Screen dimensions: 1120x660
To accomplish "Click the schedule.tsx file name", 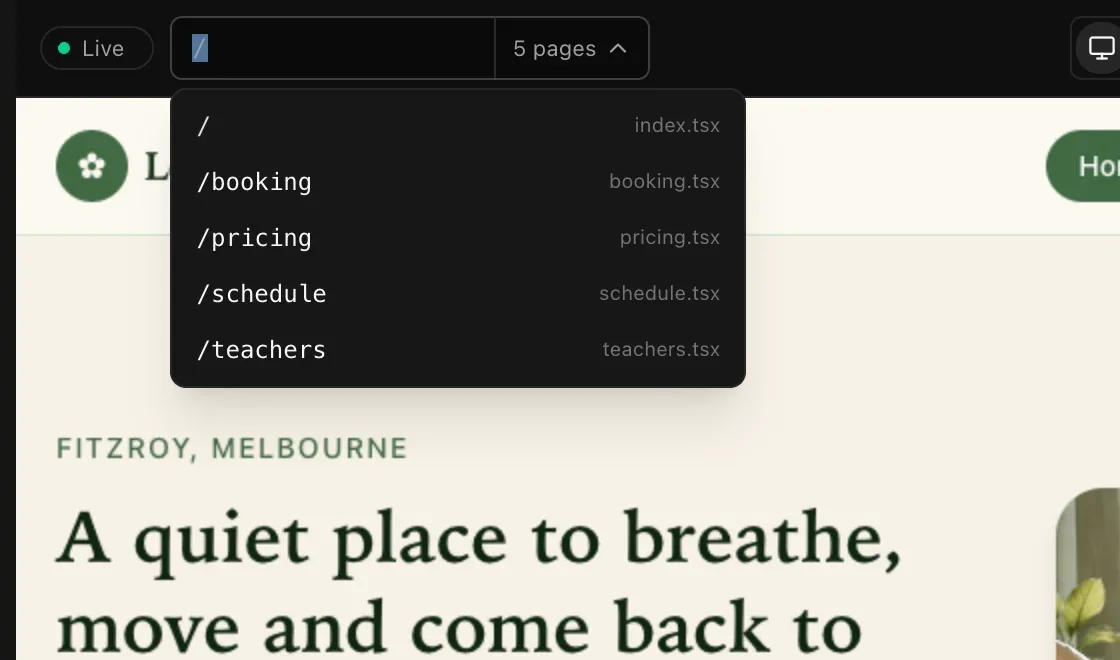I will click(659, 294).
